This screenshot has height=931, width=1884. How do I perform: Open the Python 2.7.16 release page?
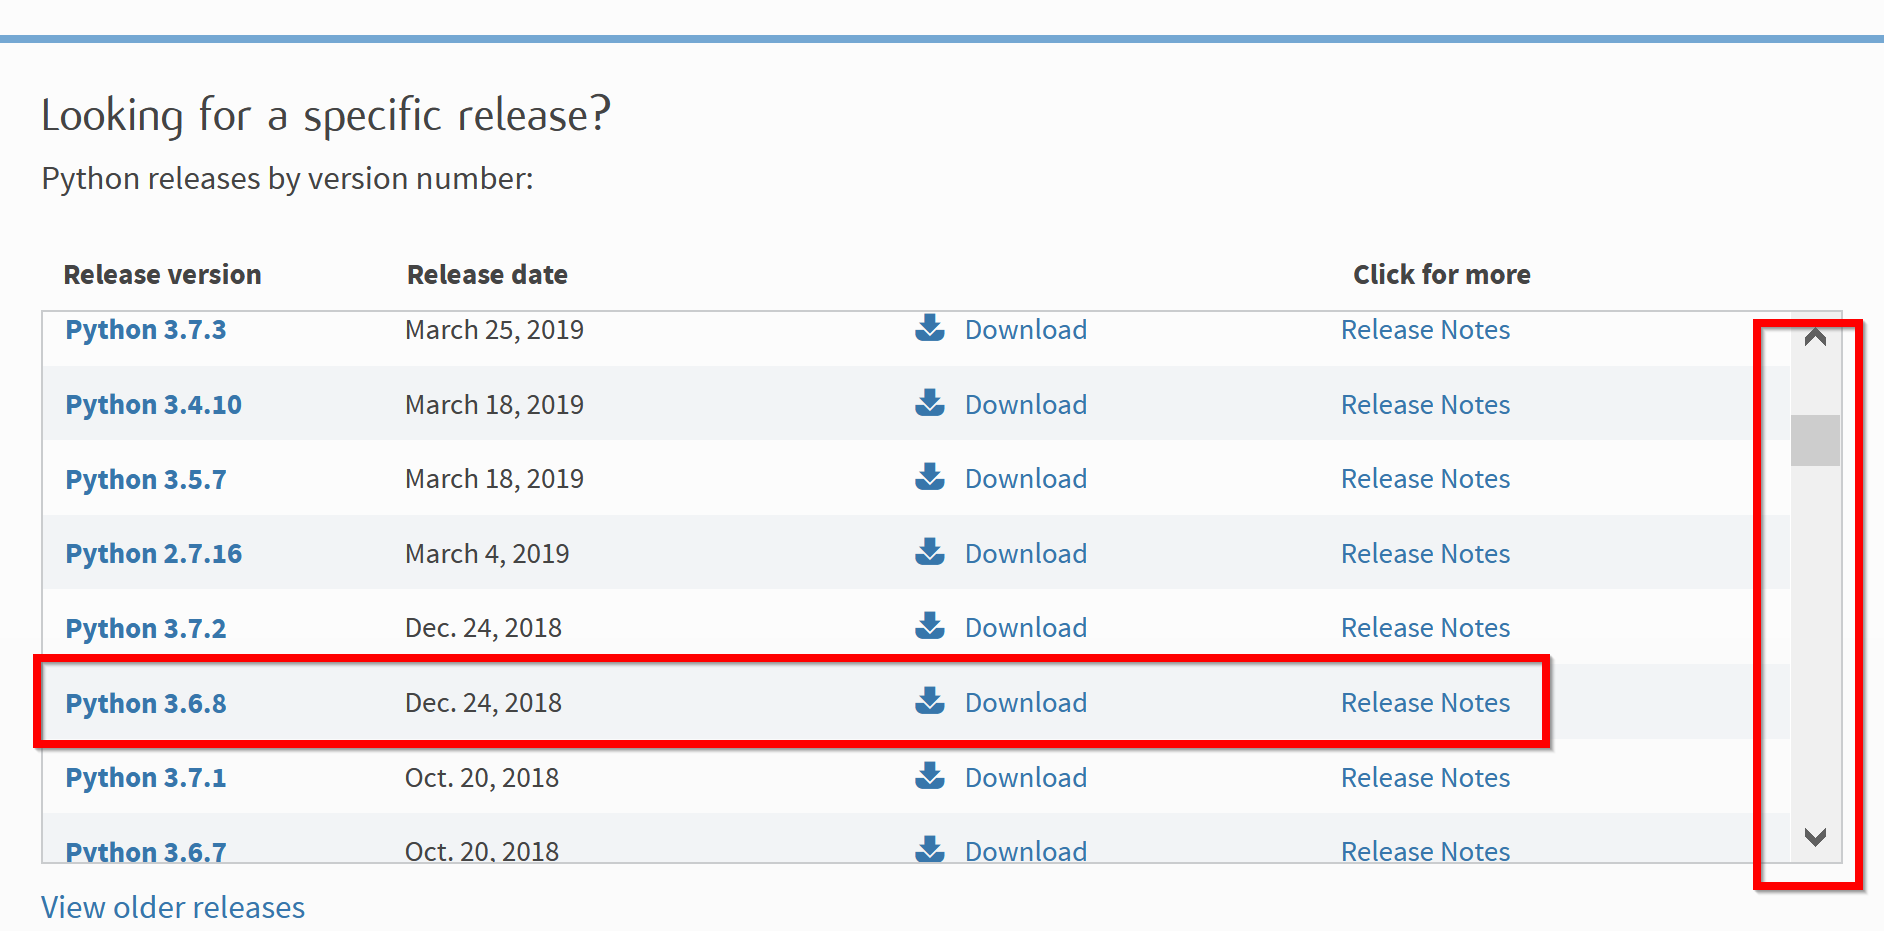click(154, 554)
